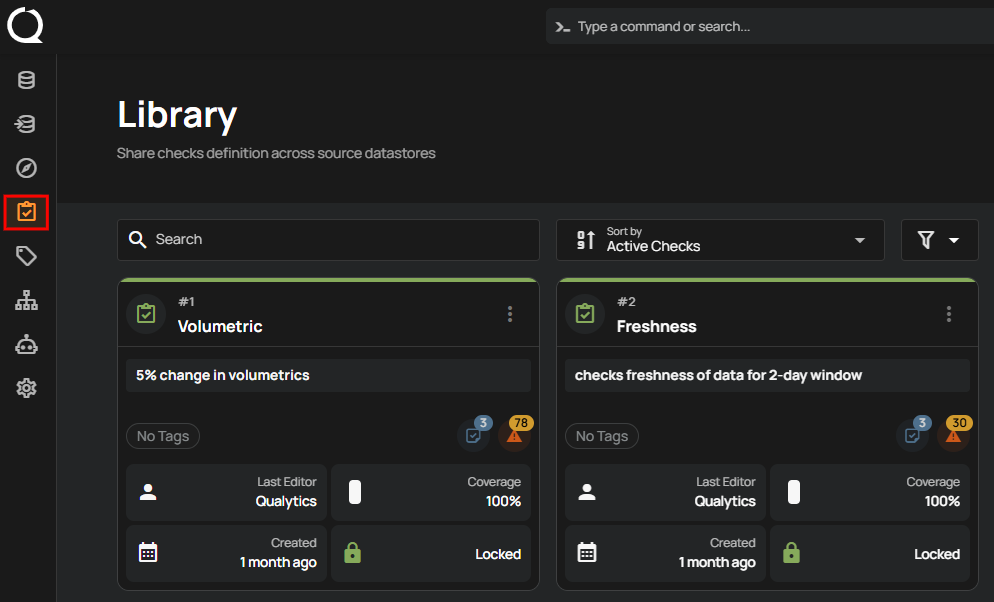
Task: Focus the command or search bar
Action: [770, 27]
